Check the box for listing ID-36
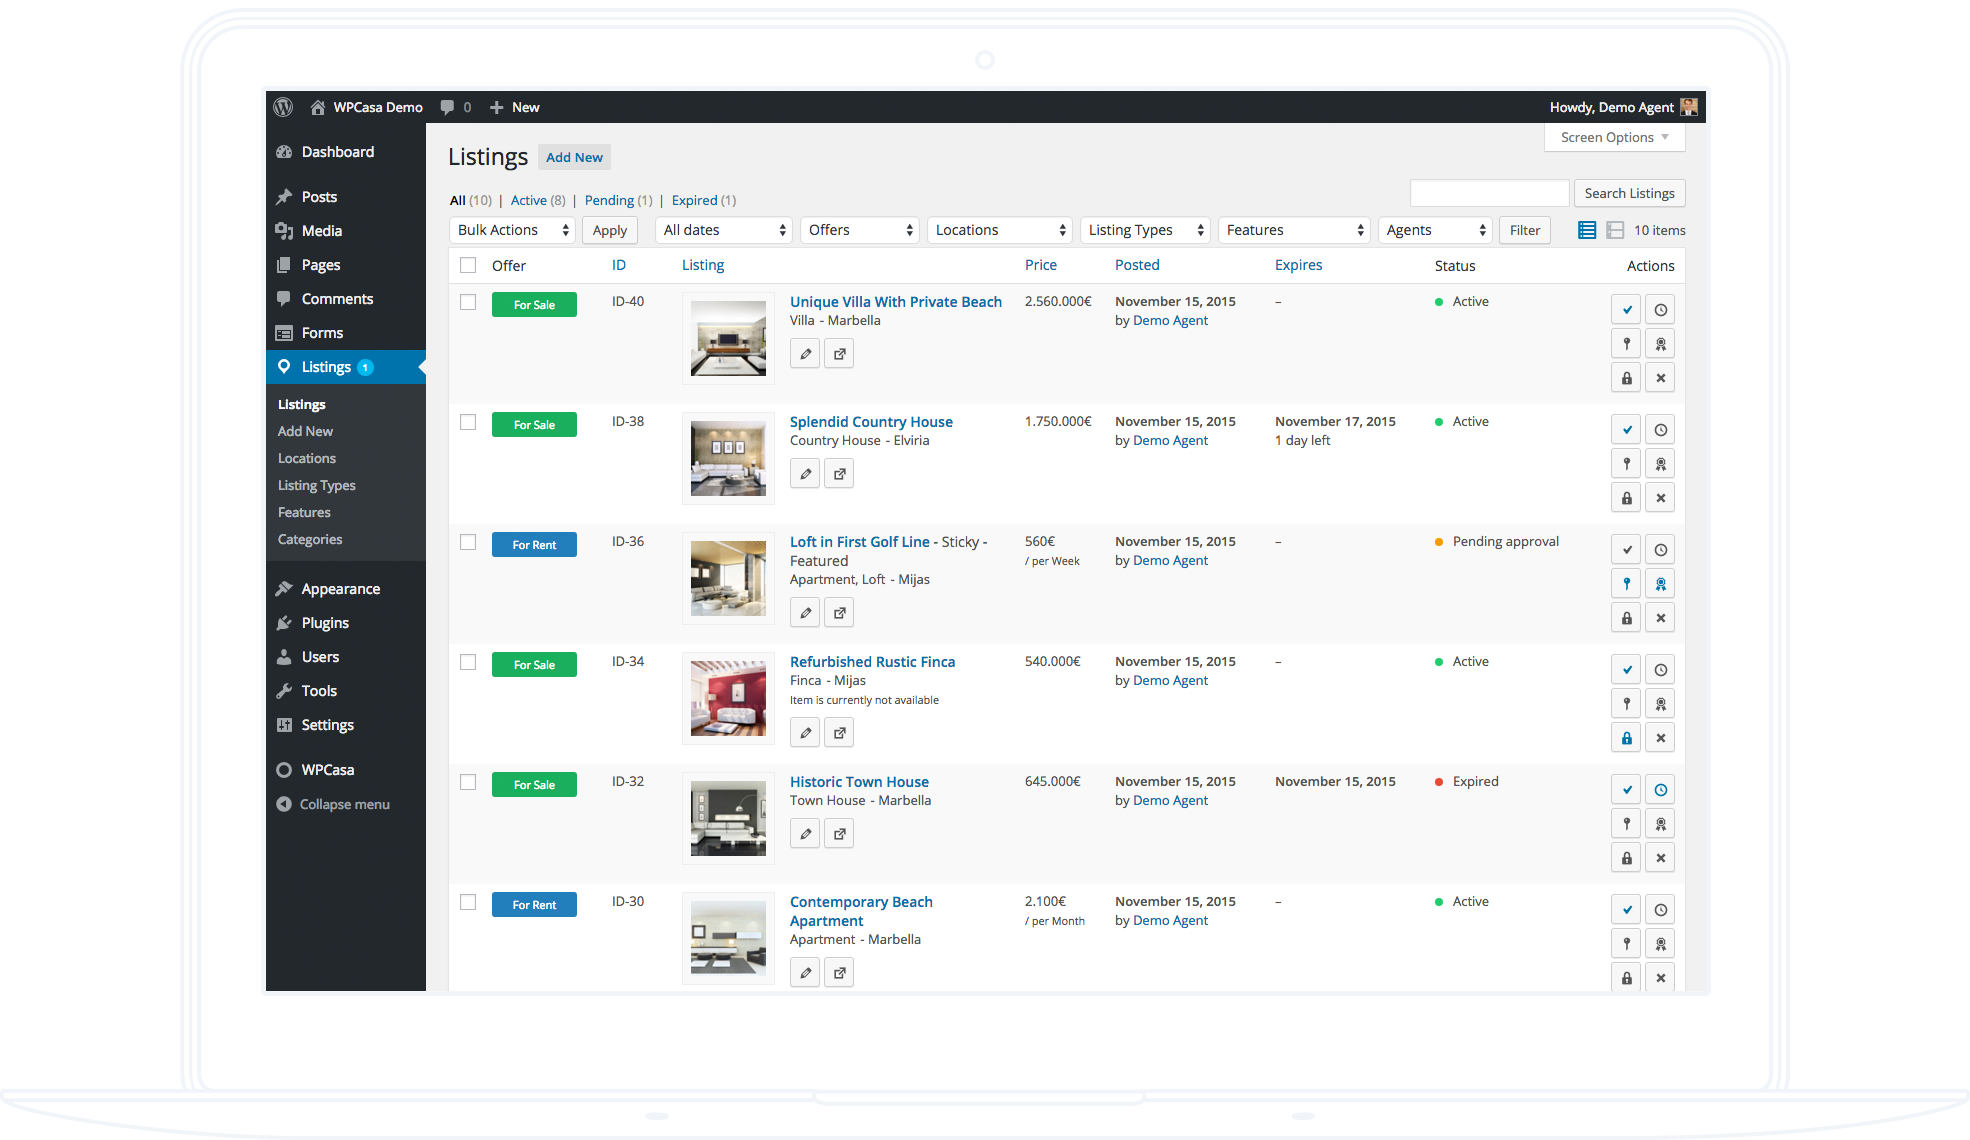Viewport: 1970px width, 1140px height. (x=468, y=542)
